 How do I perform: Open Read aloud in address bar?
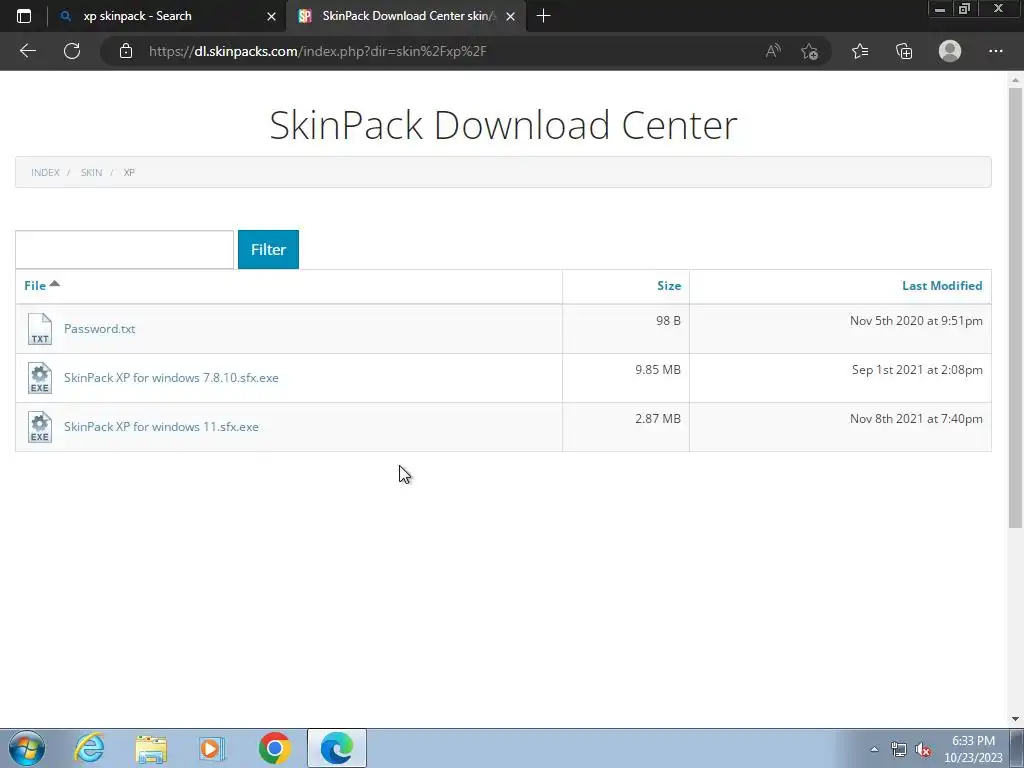tap(773, 51)
